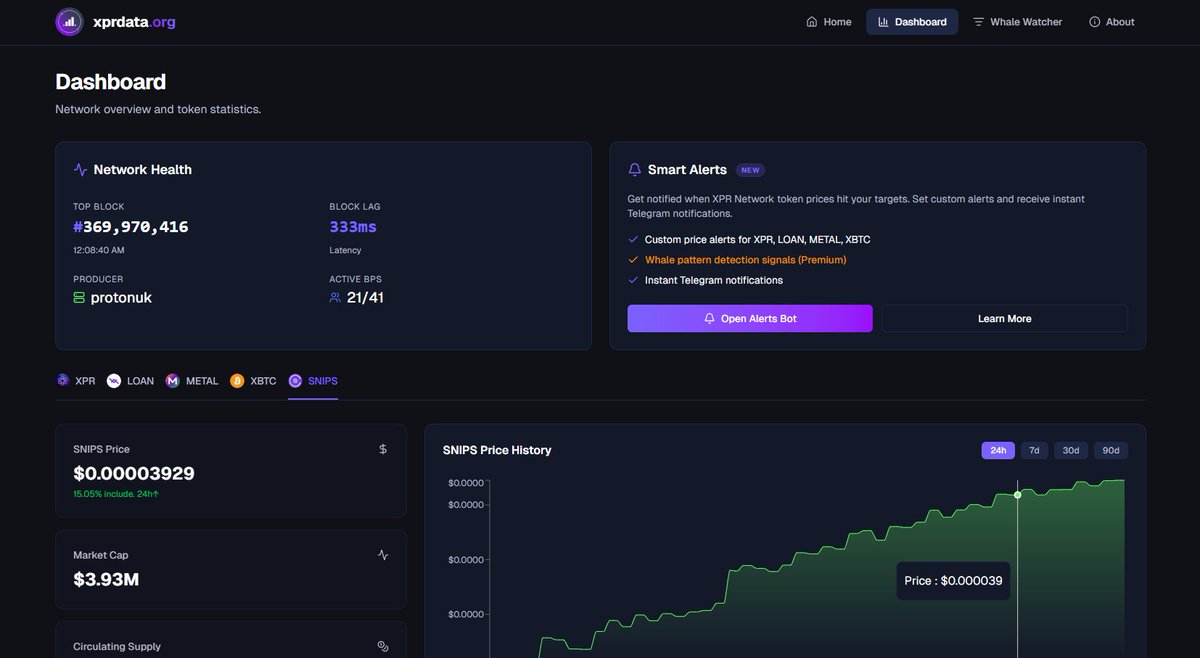Click the $0.00003929 SNIPS price value

[x=134, y=473]
